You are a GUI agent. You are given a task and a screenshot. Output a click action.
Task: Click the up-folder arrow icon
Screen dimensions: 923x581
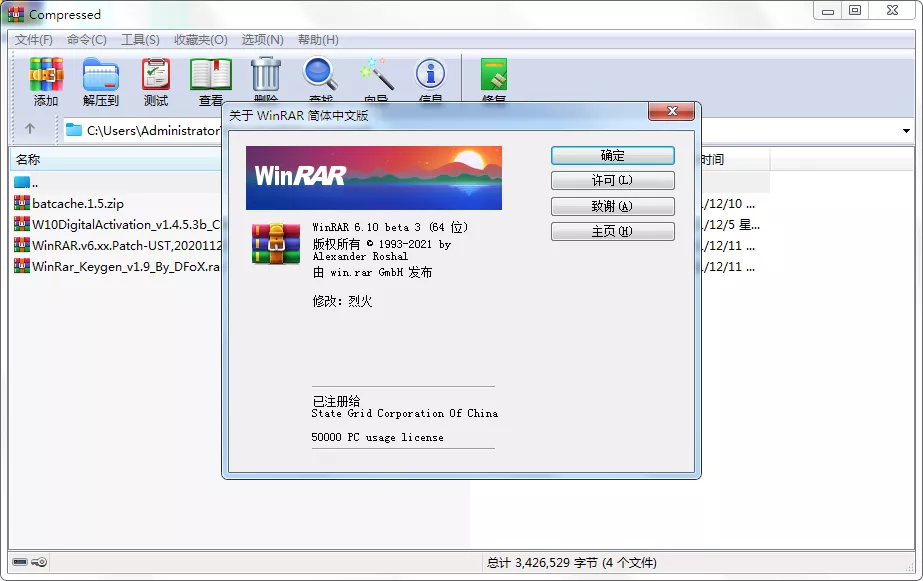point(32,129)
